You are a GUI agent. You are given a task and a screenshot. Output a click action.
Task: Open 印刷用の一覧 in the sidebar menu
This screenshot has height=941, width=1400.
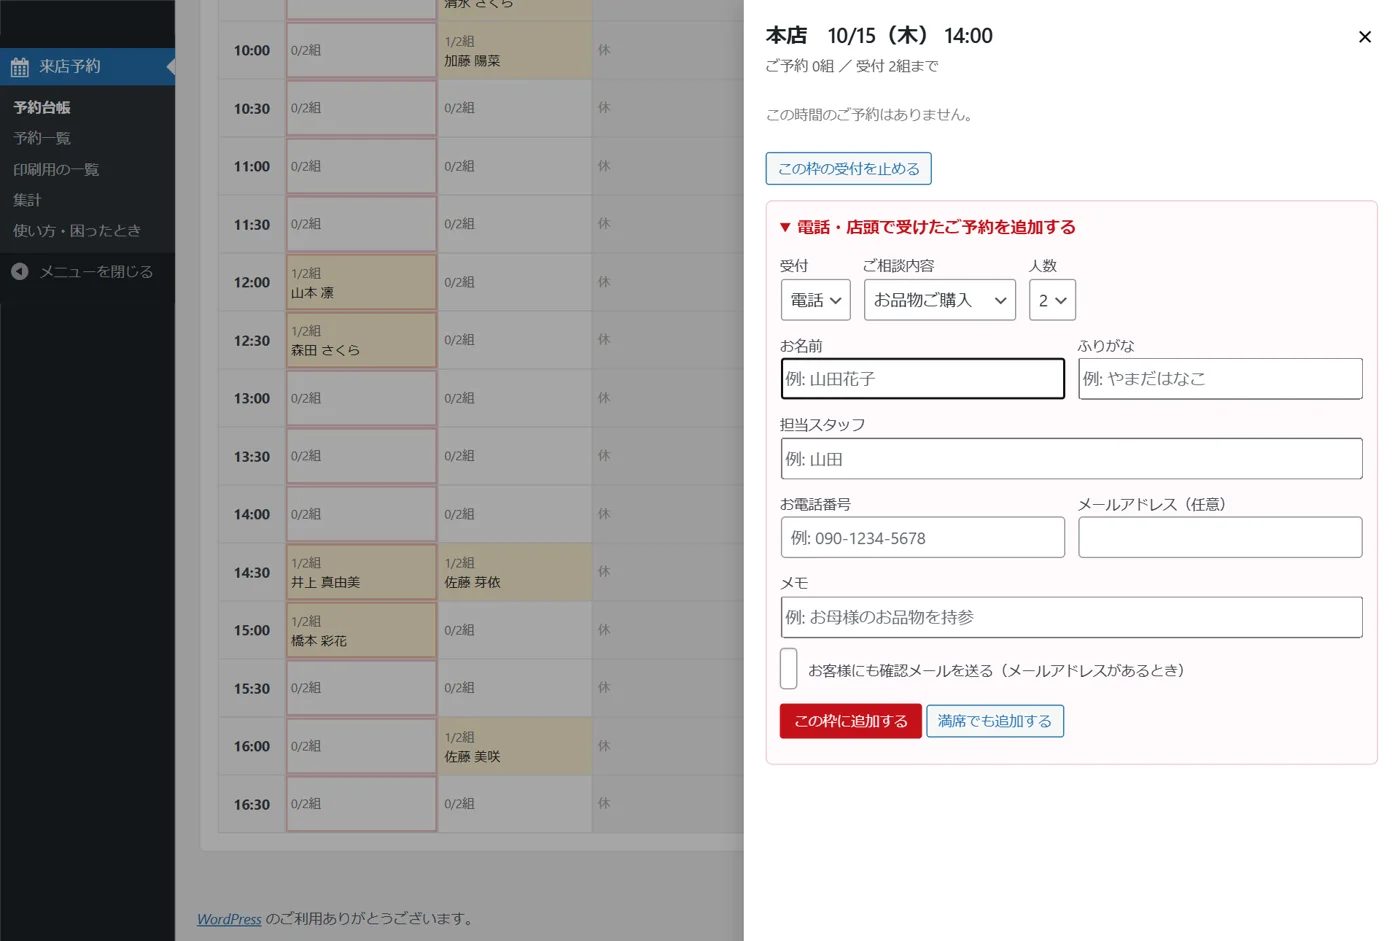56,169
